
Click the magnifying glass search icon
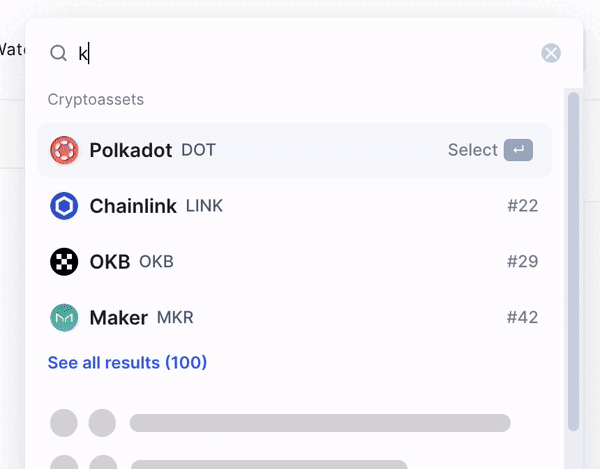pos(58,53)
